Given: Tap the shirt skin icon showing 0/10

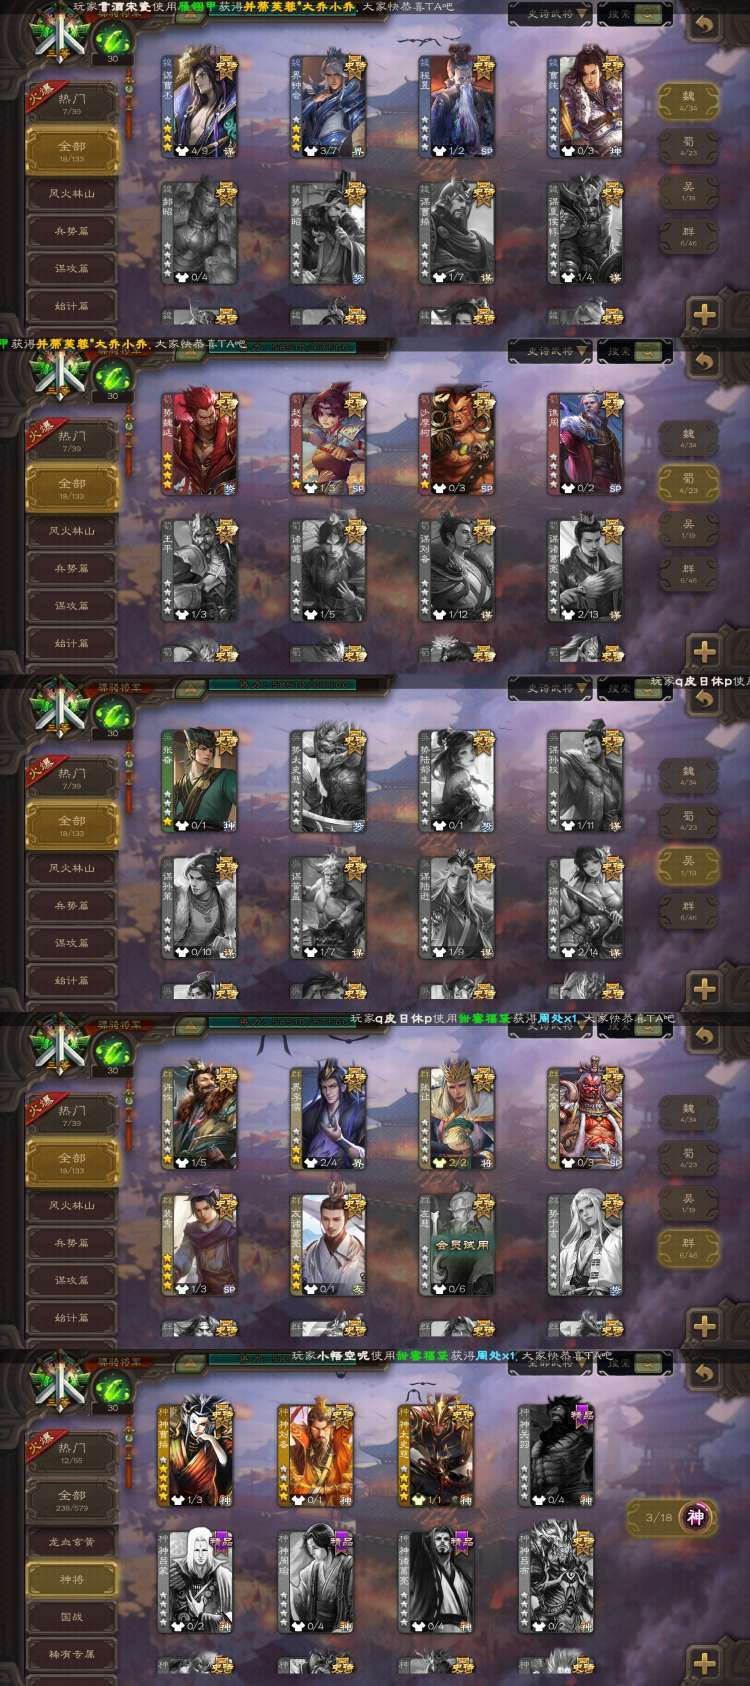Looking at the screenshot, I should pyautogui.click(x=184, y=952).
